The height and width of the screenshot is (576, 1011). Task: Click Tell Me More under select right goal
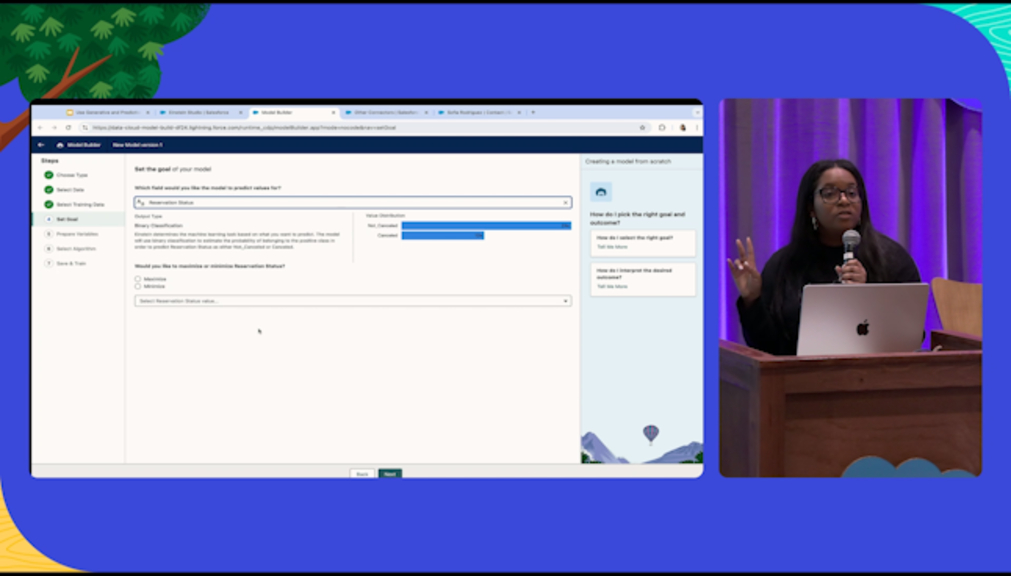(x=612, y=247)
